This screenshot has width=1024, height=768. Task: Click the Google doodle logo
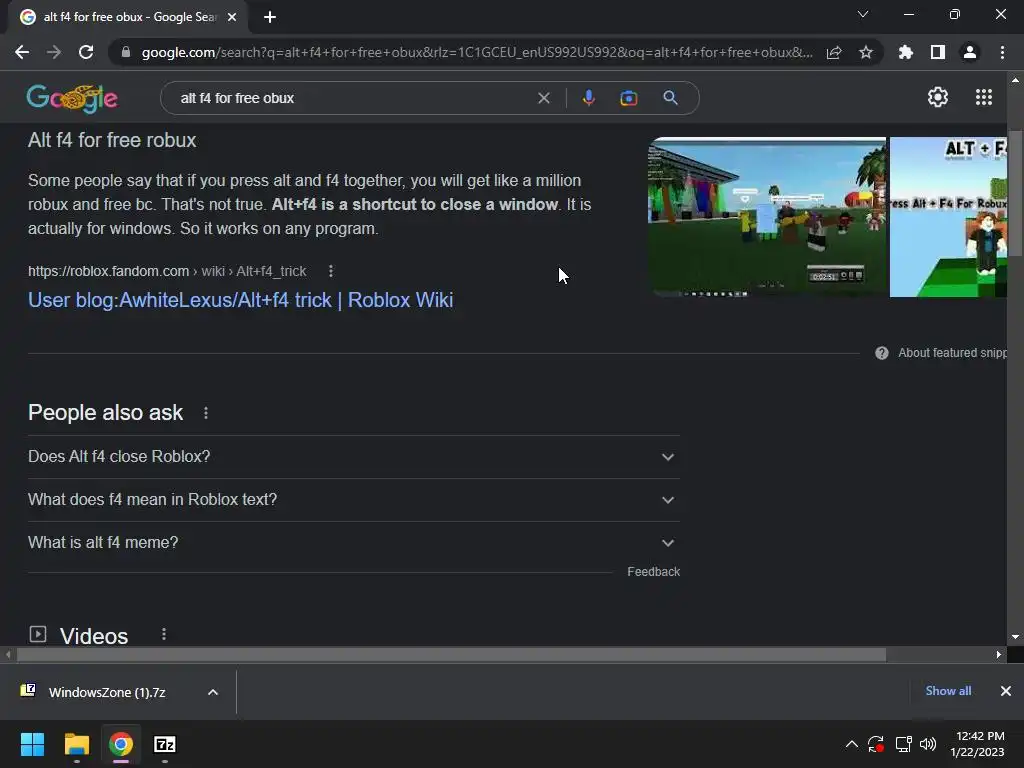coord(72,99)
